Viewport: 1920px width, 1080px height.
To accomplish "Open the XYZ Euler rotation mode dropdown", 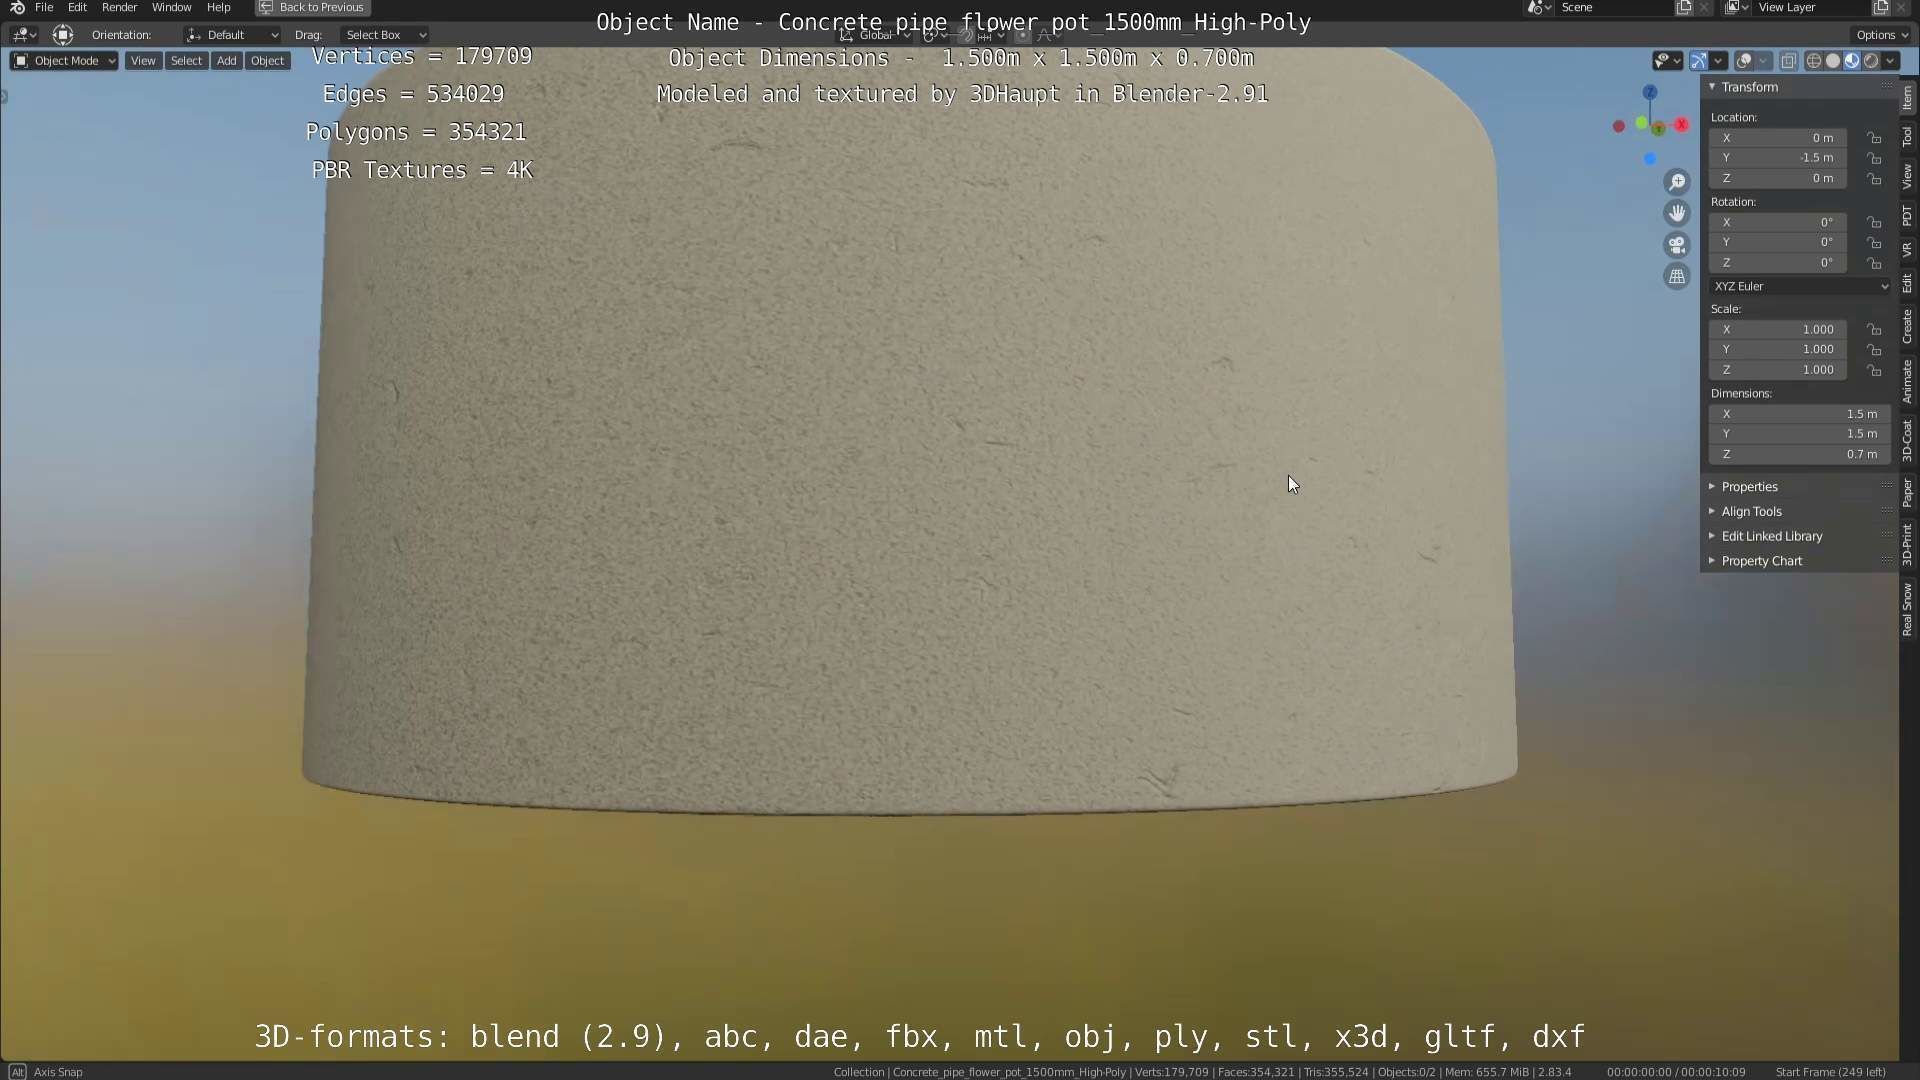I will 1800,286.
